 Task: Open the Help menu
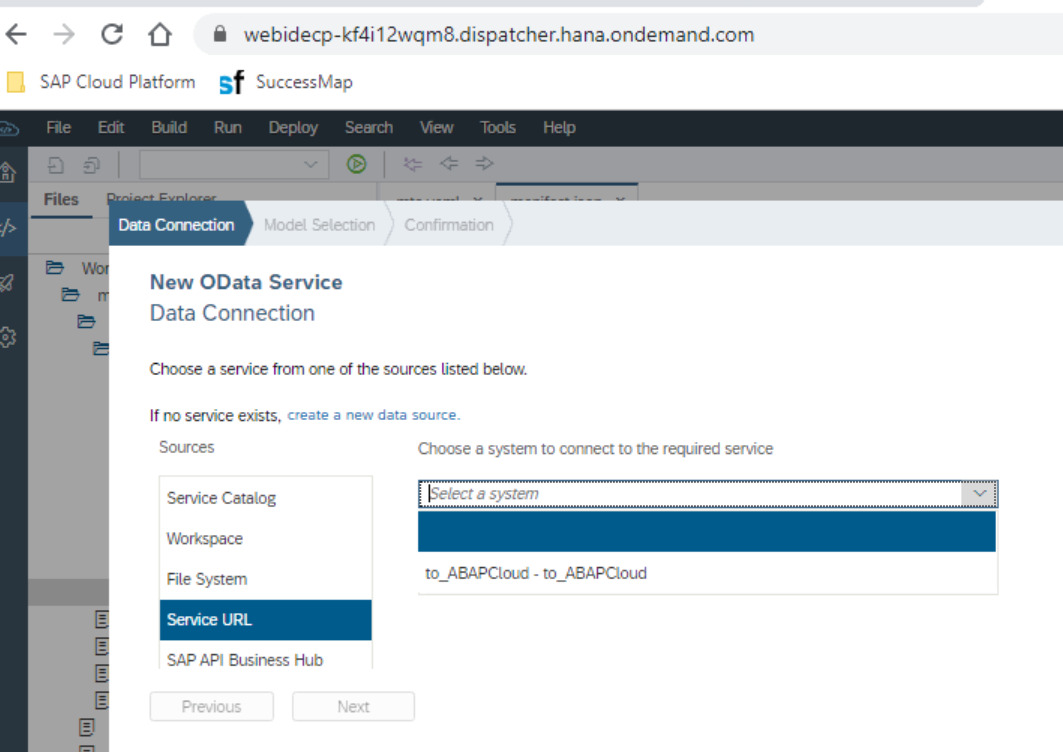(x=559, y=127)
